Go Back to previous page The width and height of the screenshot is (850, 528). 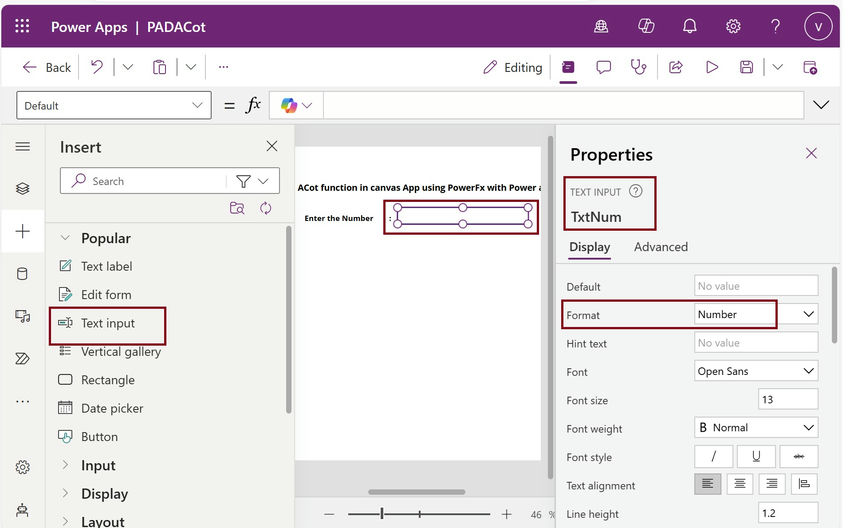47,67
